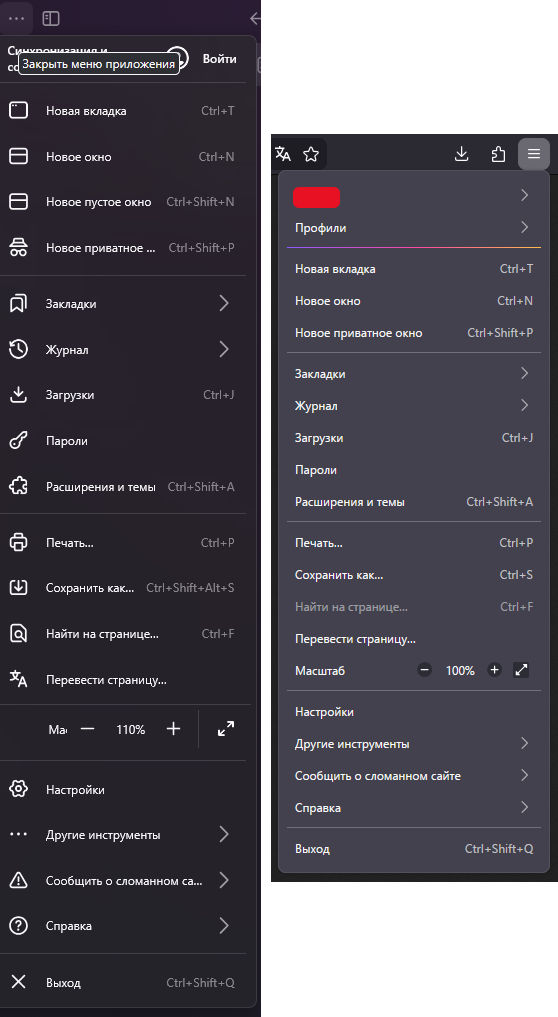
Task: Bookmark page with the star icon
Action: (x=311, y=154)
